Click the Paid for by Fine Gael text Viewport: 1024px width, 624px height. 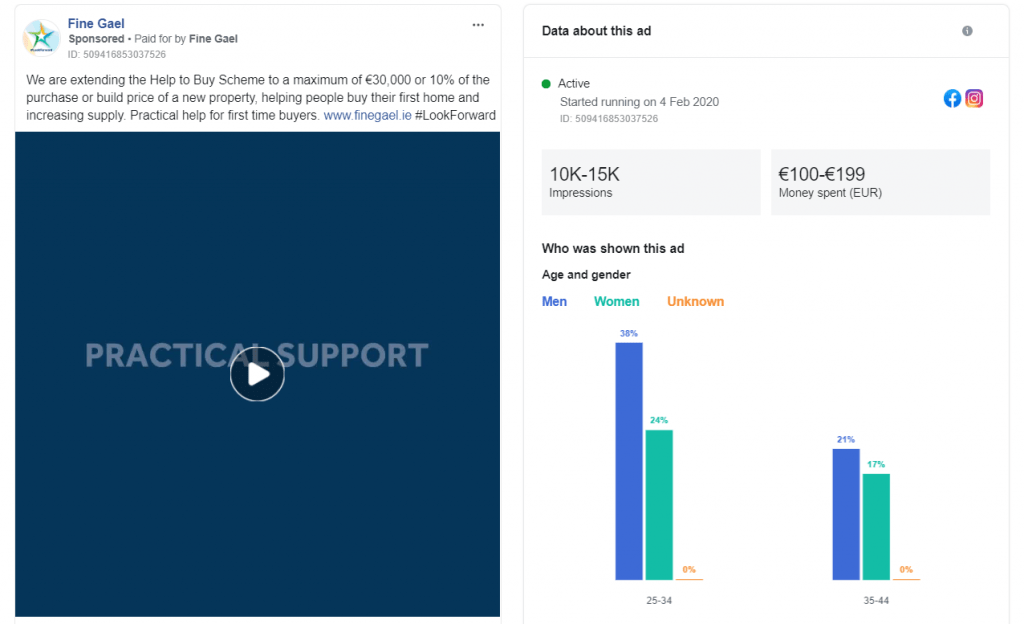point(186,39)
